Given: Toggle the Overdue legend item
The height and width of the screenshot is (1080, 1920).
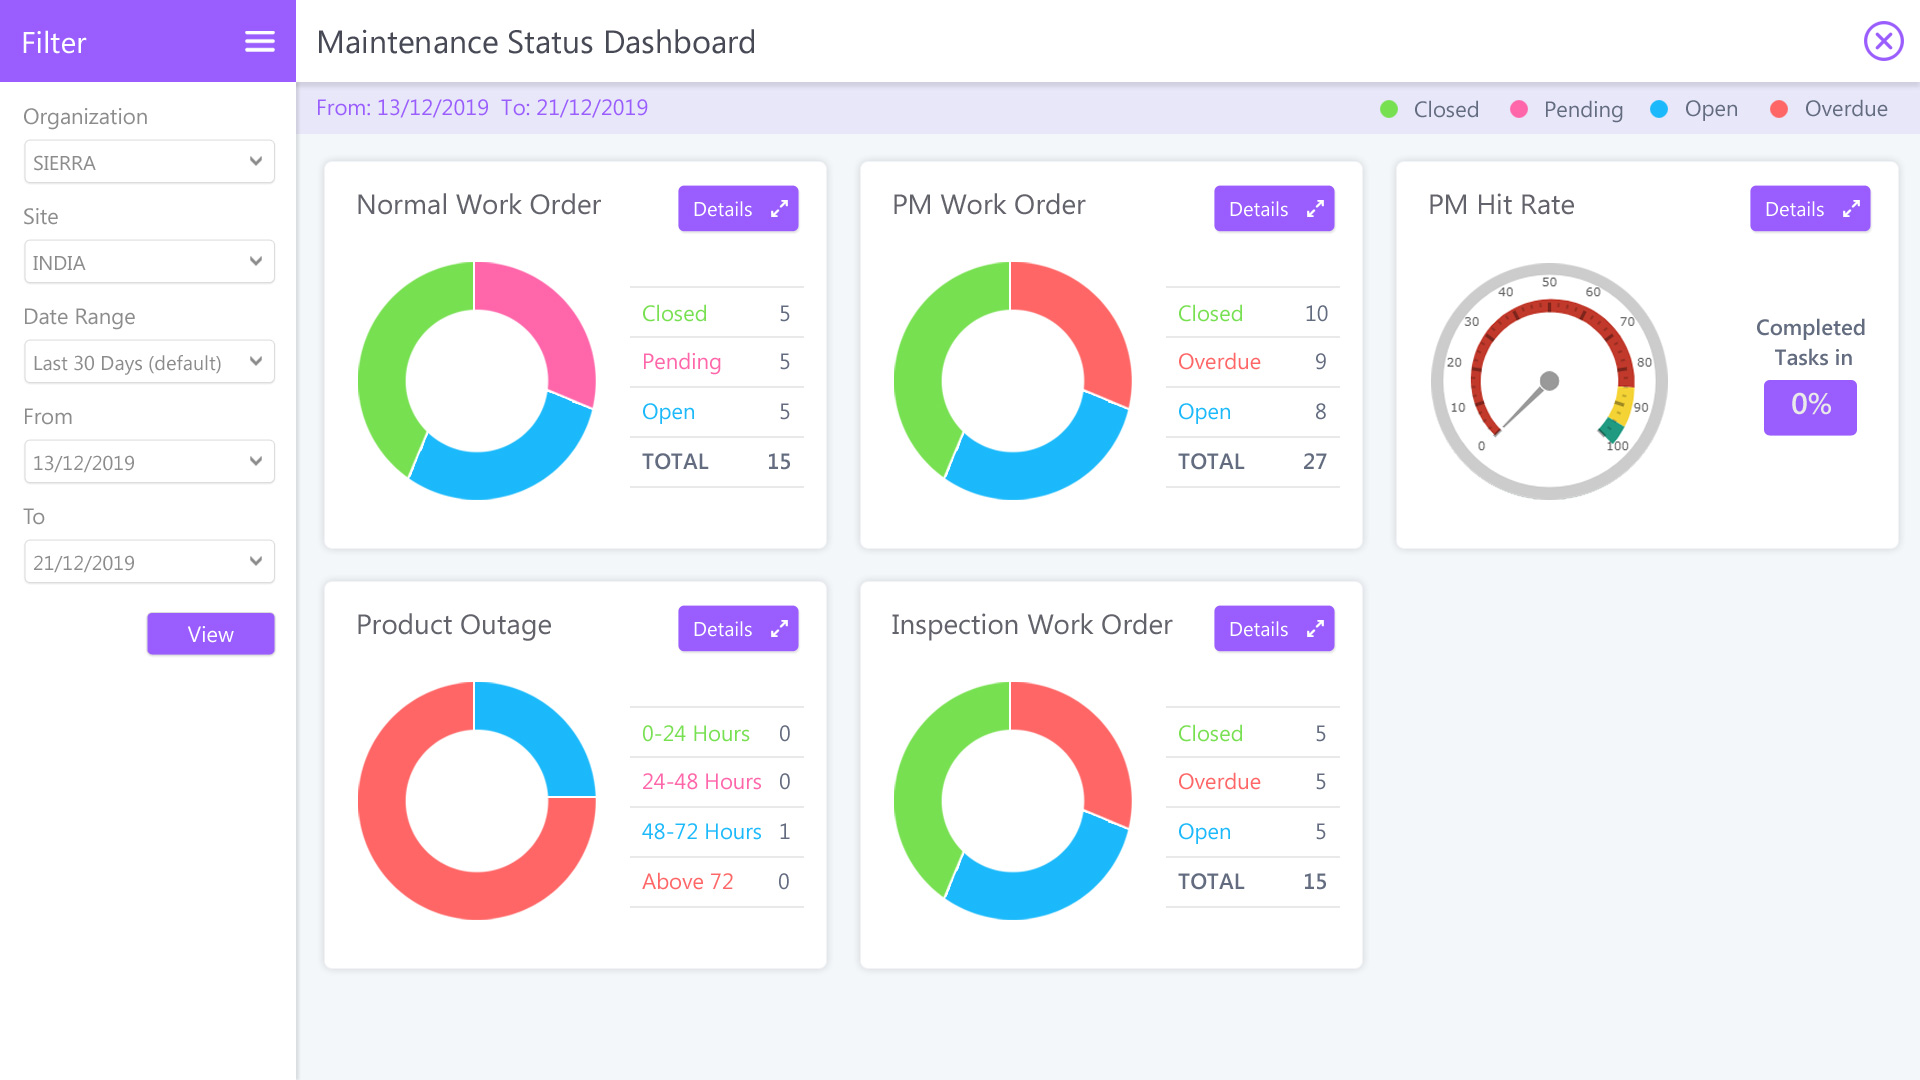Looking at the screenshot, I should pyautogui.click(x=1829, y=109).
